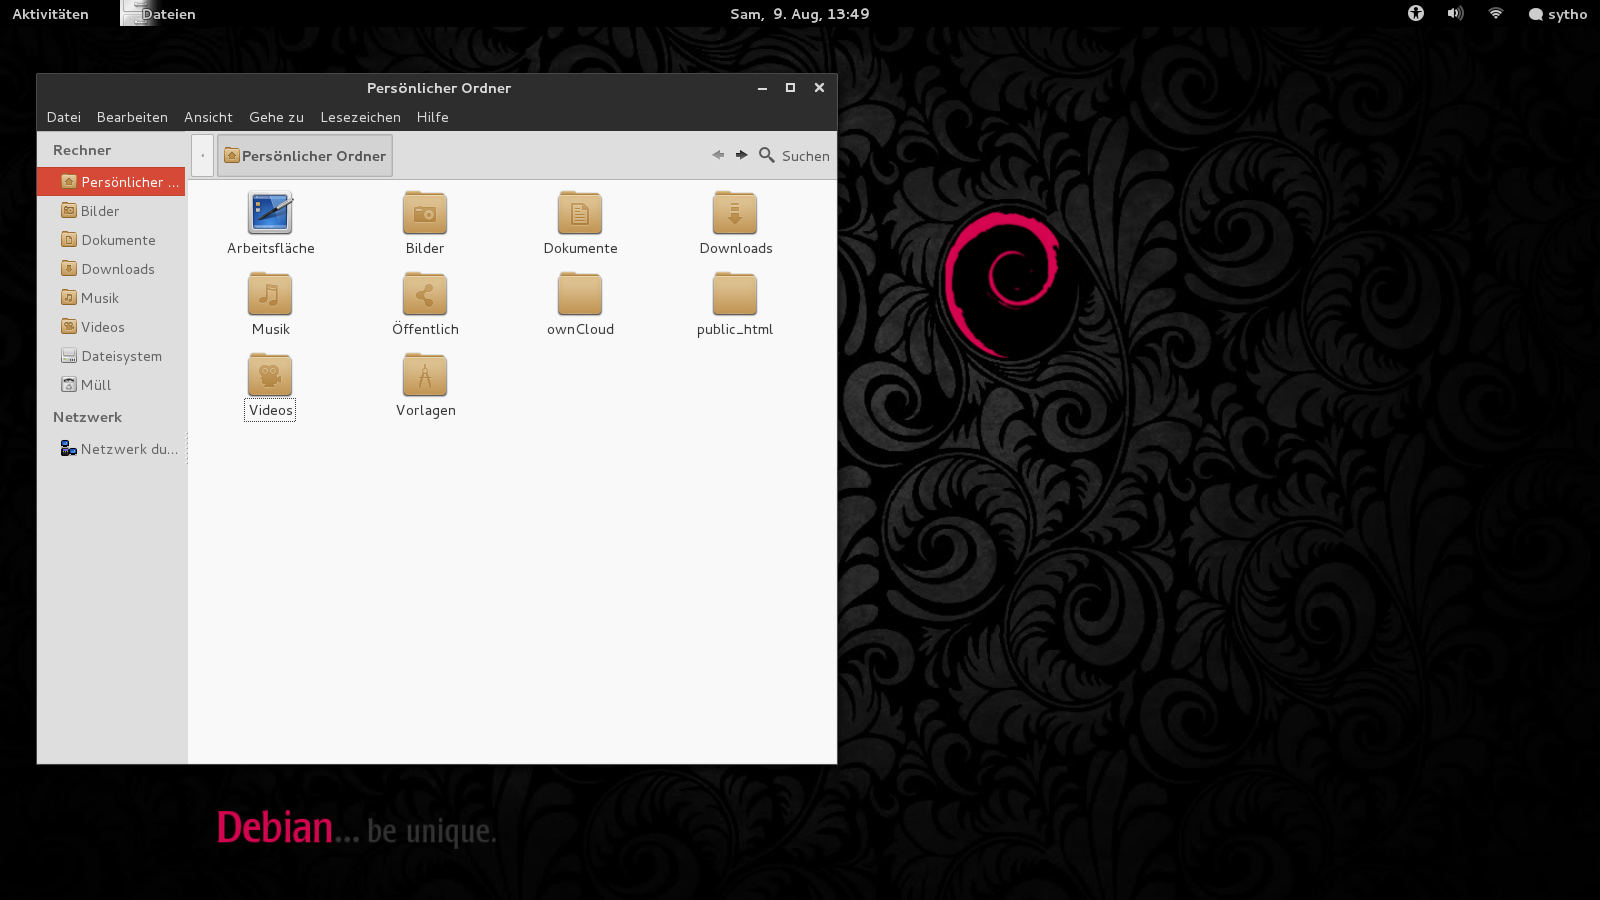Open the Aktivitäten overview

[x=50, y=14]
